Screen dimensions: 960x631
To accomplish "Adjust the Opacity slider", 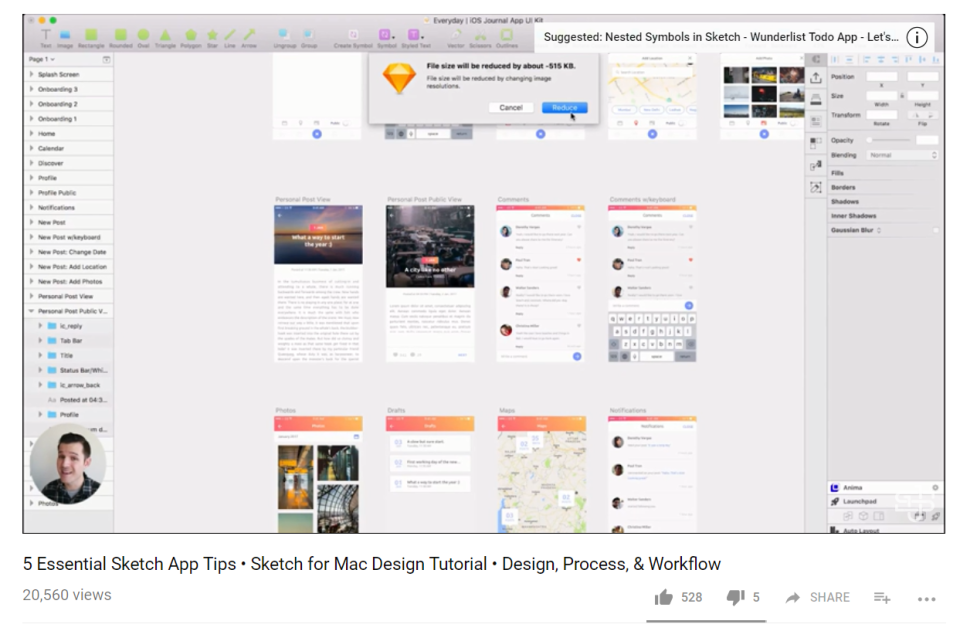I will pos(889,140).
